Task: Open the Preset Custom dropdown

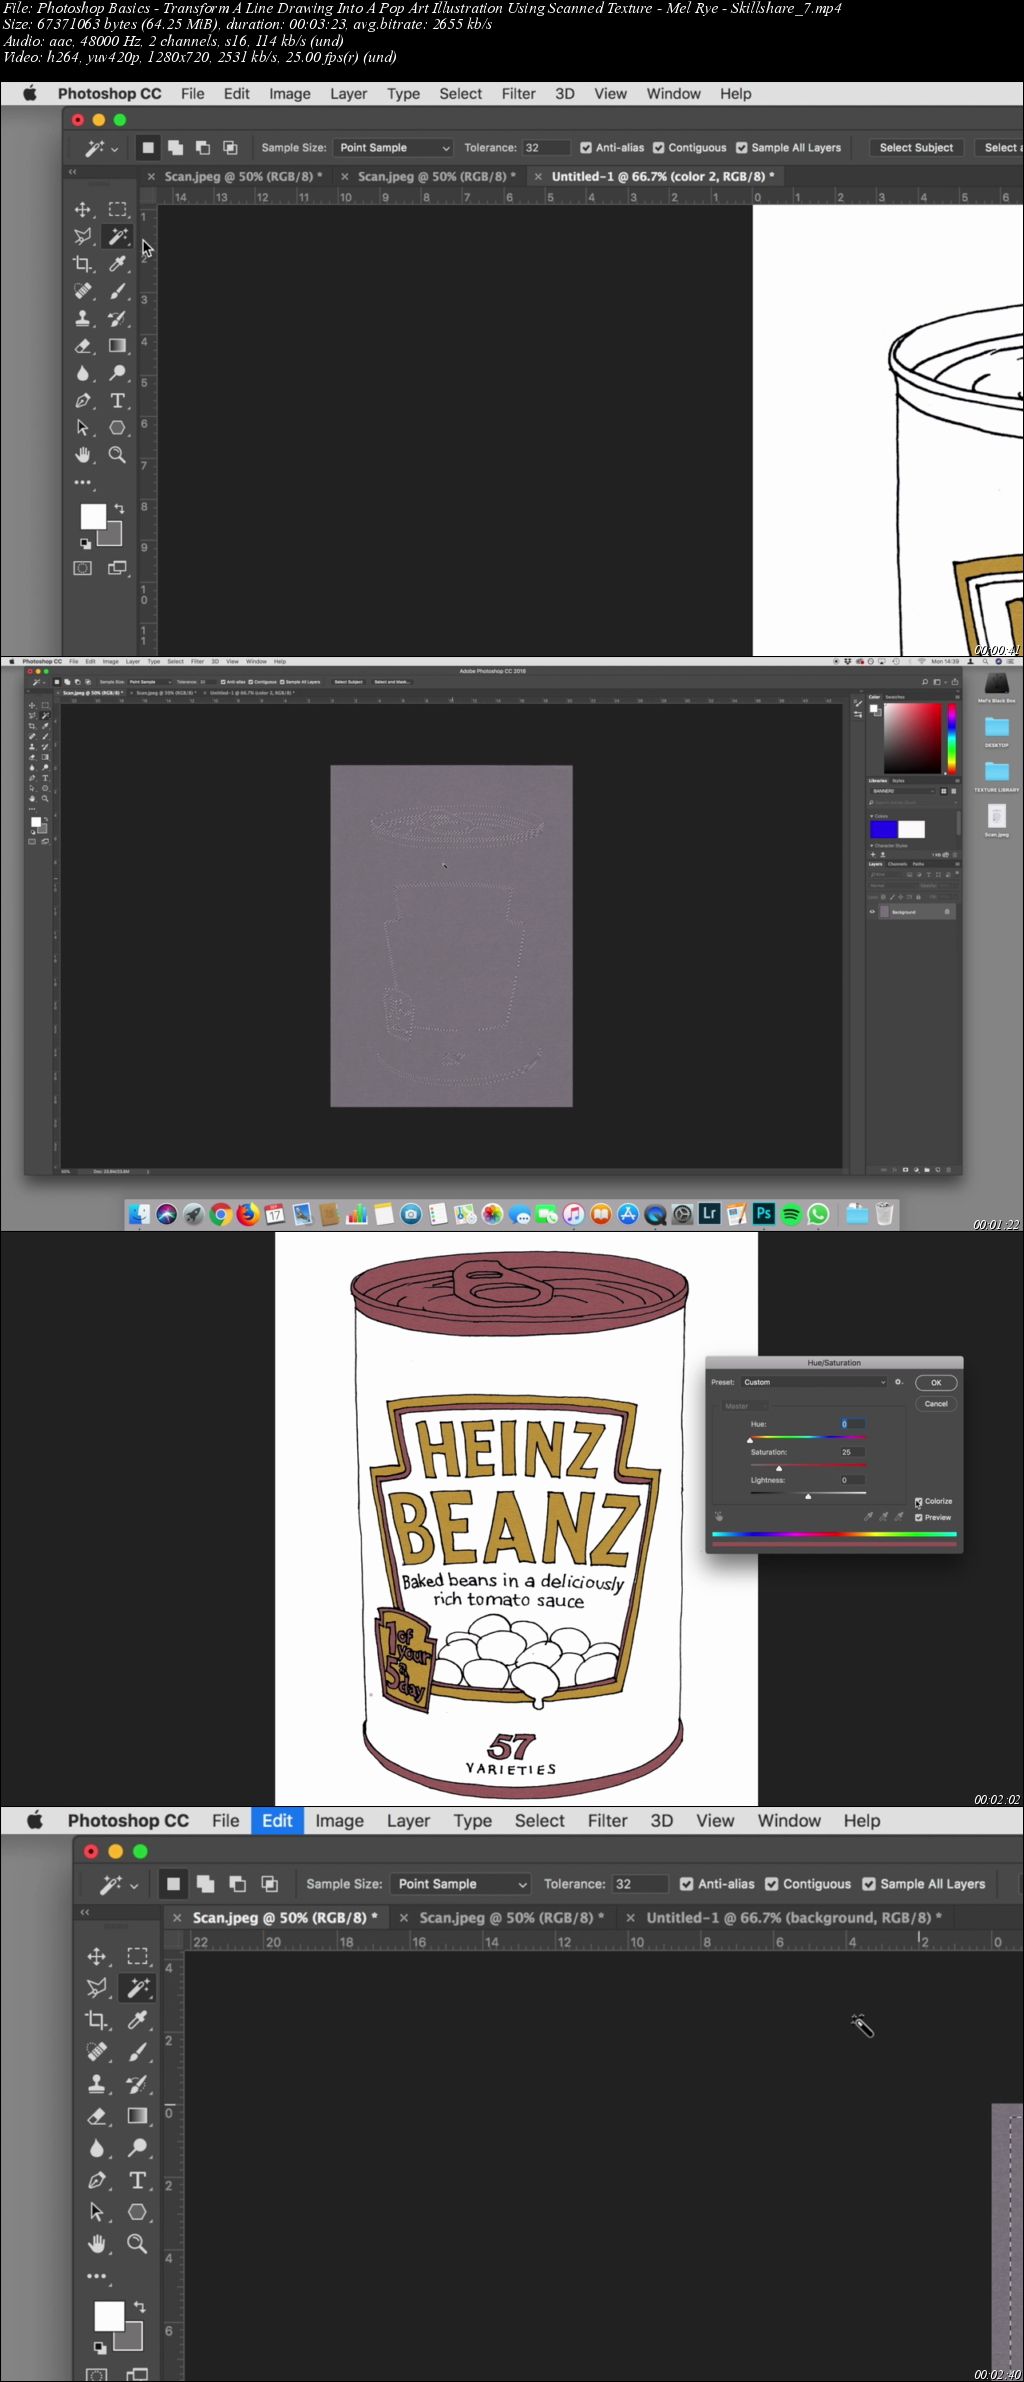Action: (814, 1382)
